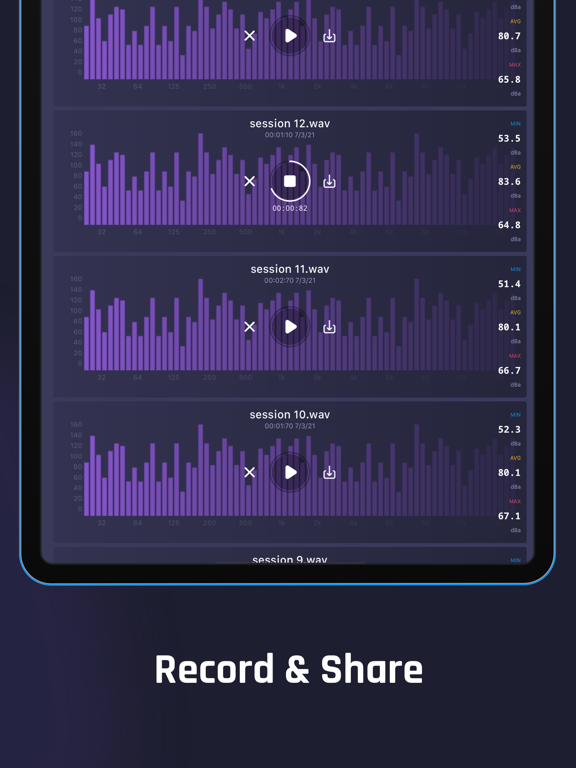Click the 52.3 value in session 10
This screenshot has height=768, width=576.
click(509, 430)
